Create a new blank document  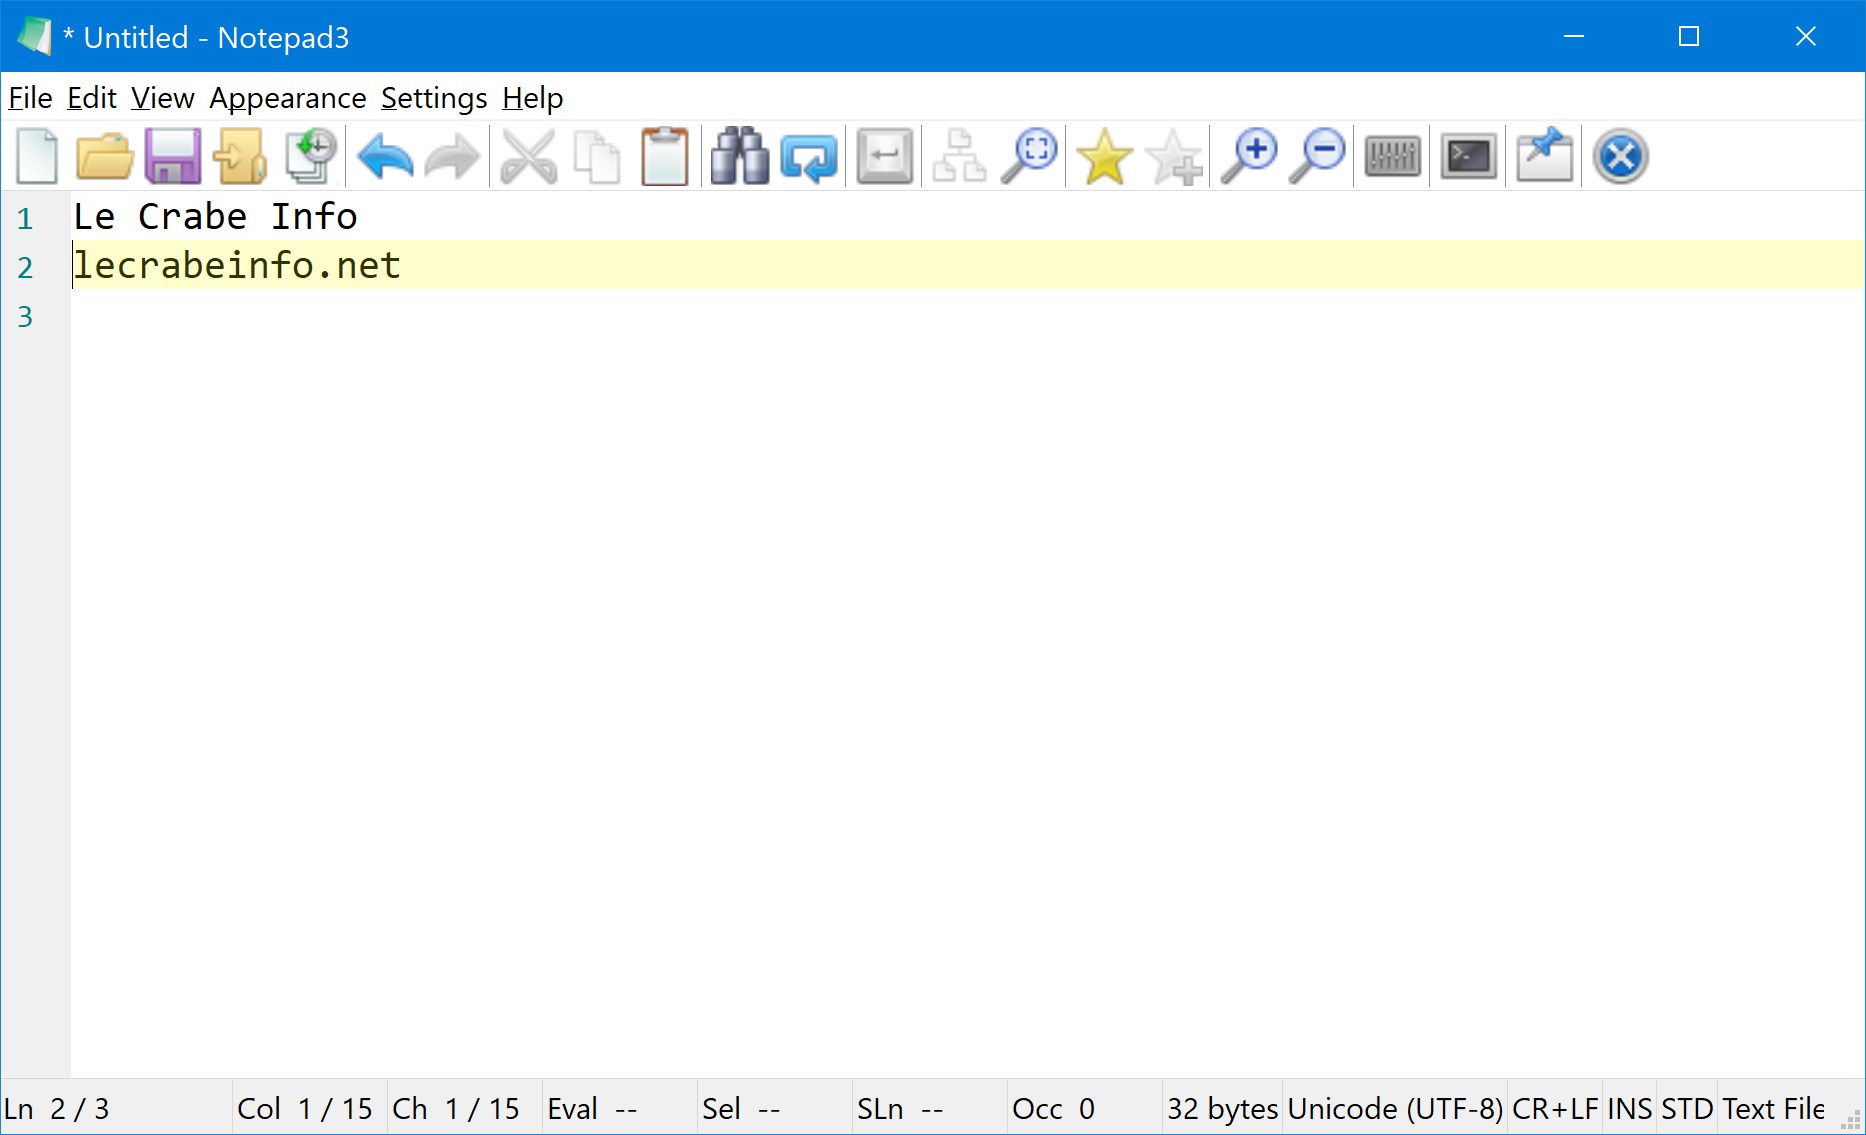pos(37,156)
